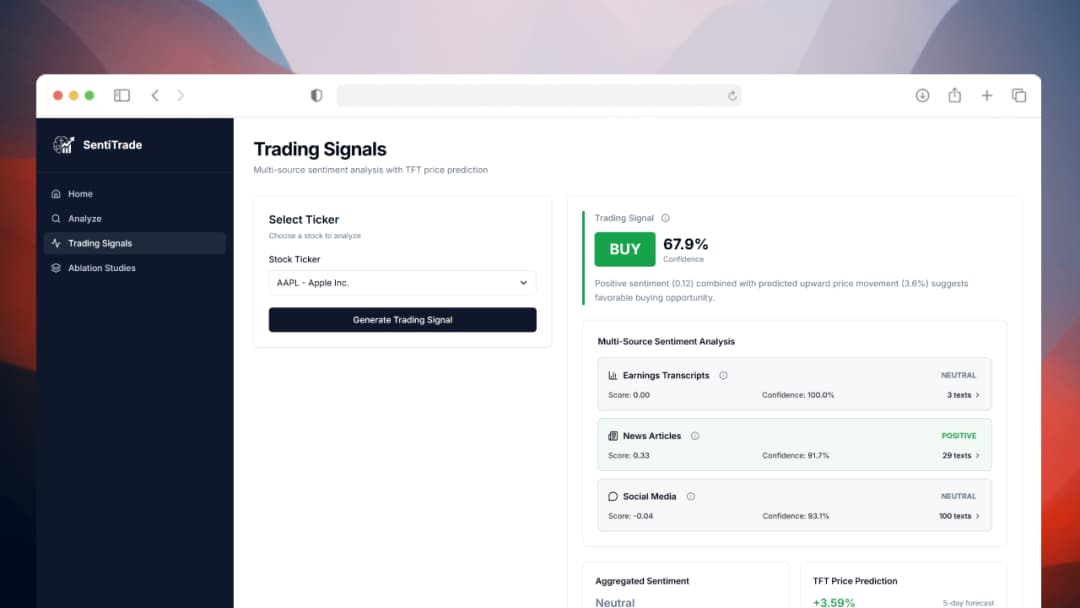Click info icon next to News Articles
The height and width of the screenshot is (608, 1080).
tap(695, 436)
